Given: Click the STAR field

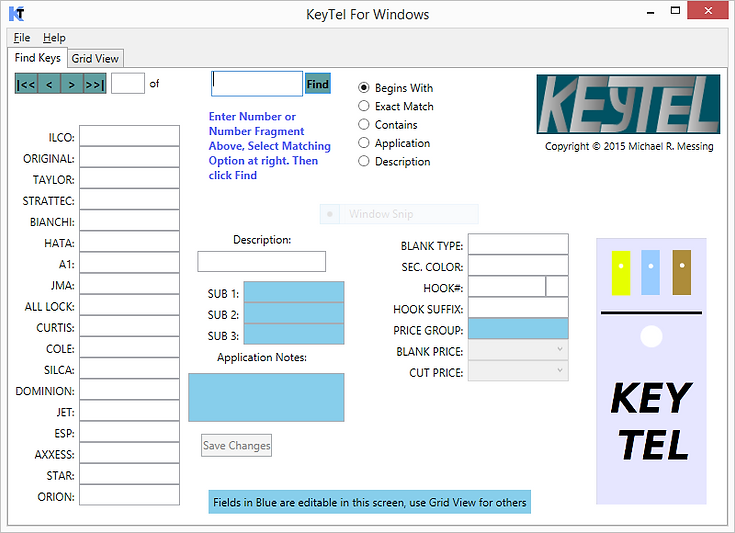Looking at the screenshot, I should point(129,474).
